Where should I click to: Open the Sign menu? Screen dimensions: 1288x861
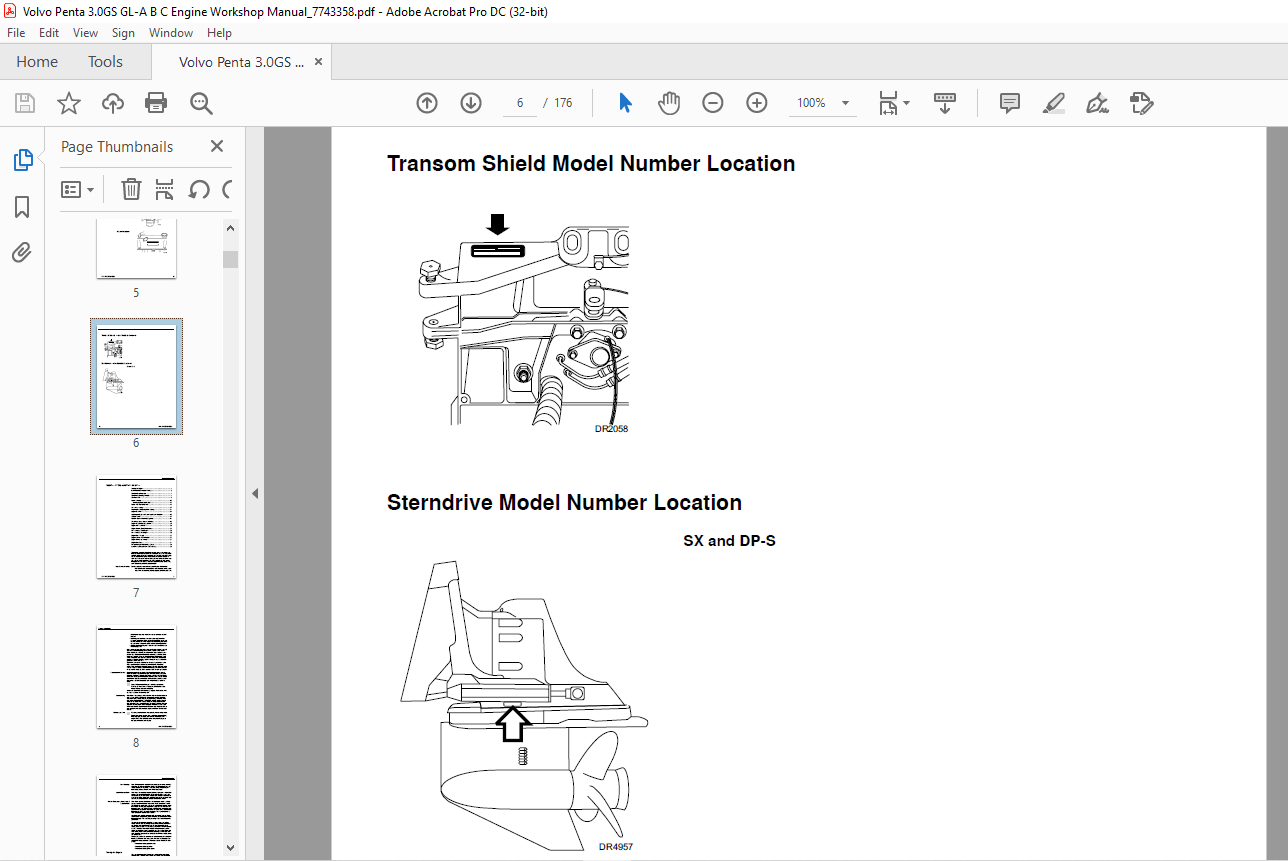[123, 33]
